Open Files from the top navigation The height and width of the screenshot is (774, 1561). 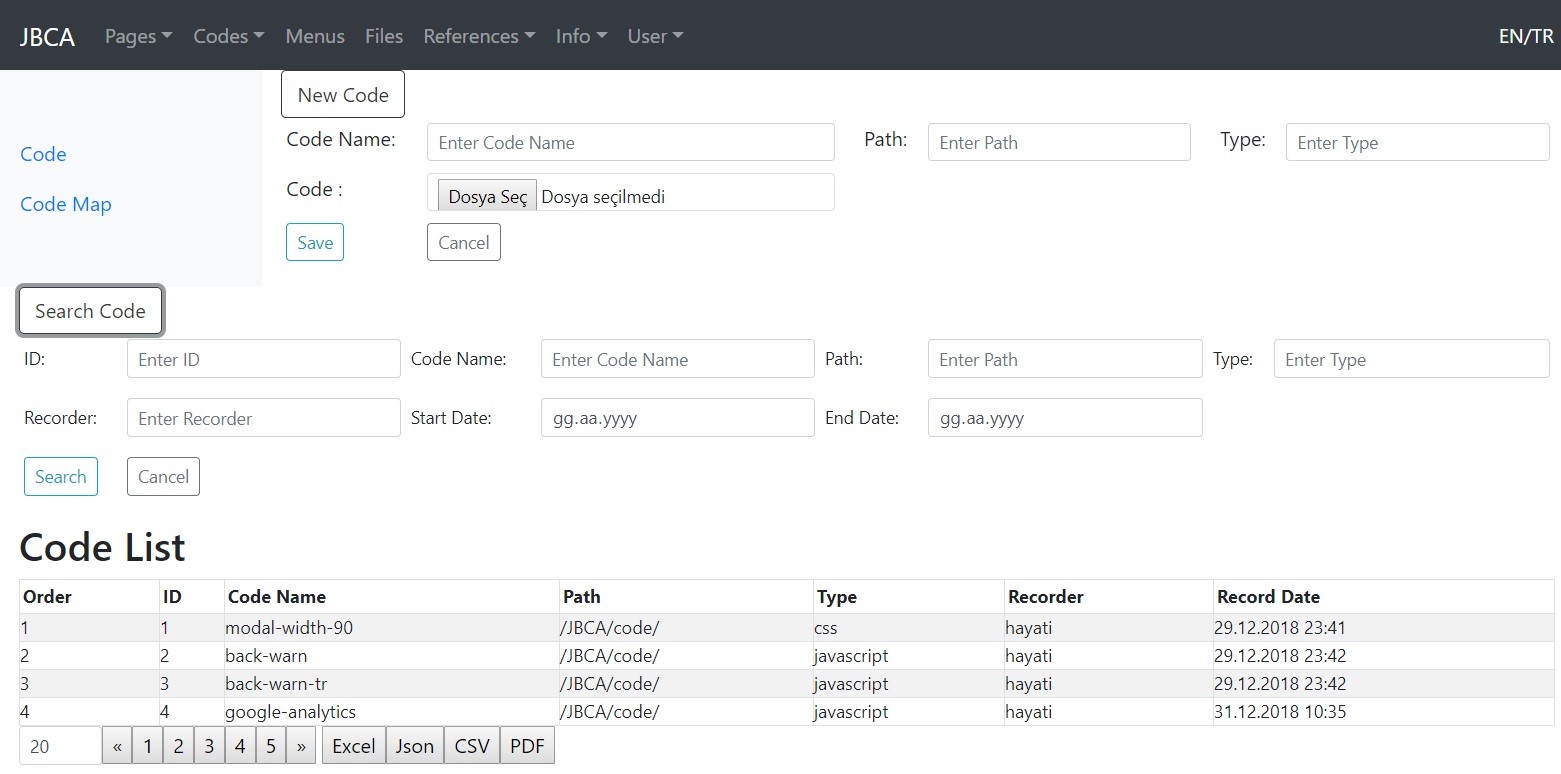[384, 36]
